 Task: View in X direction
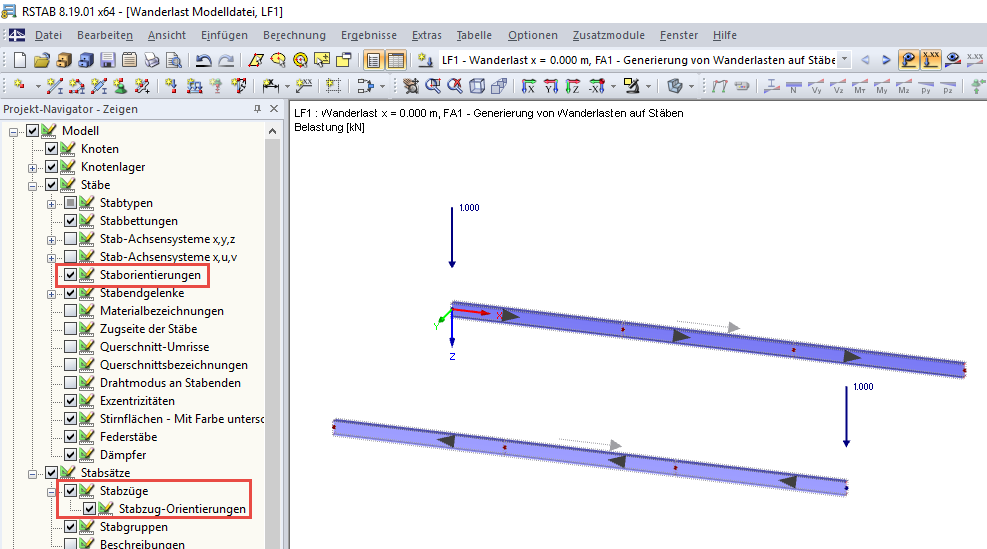(x=529, y=86)
